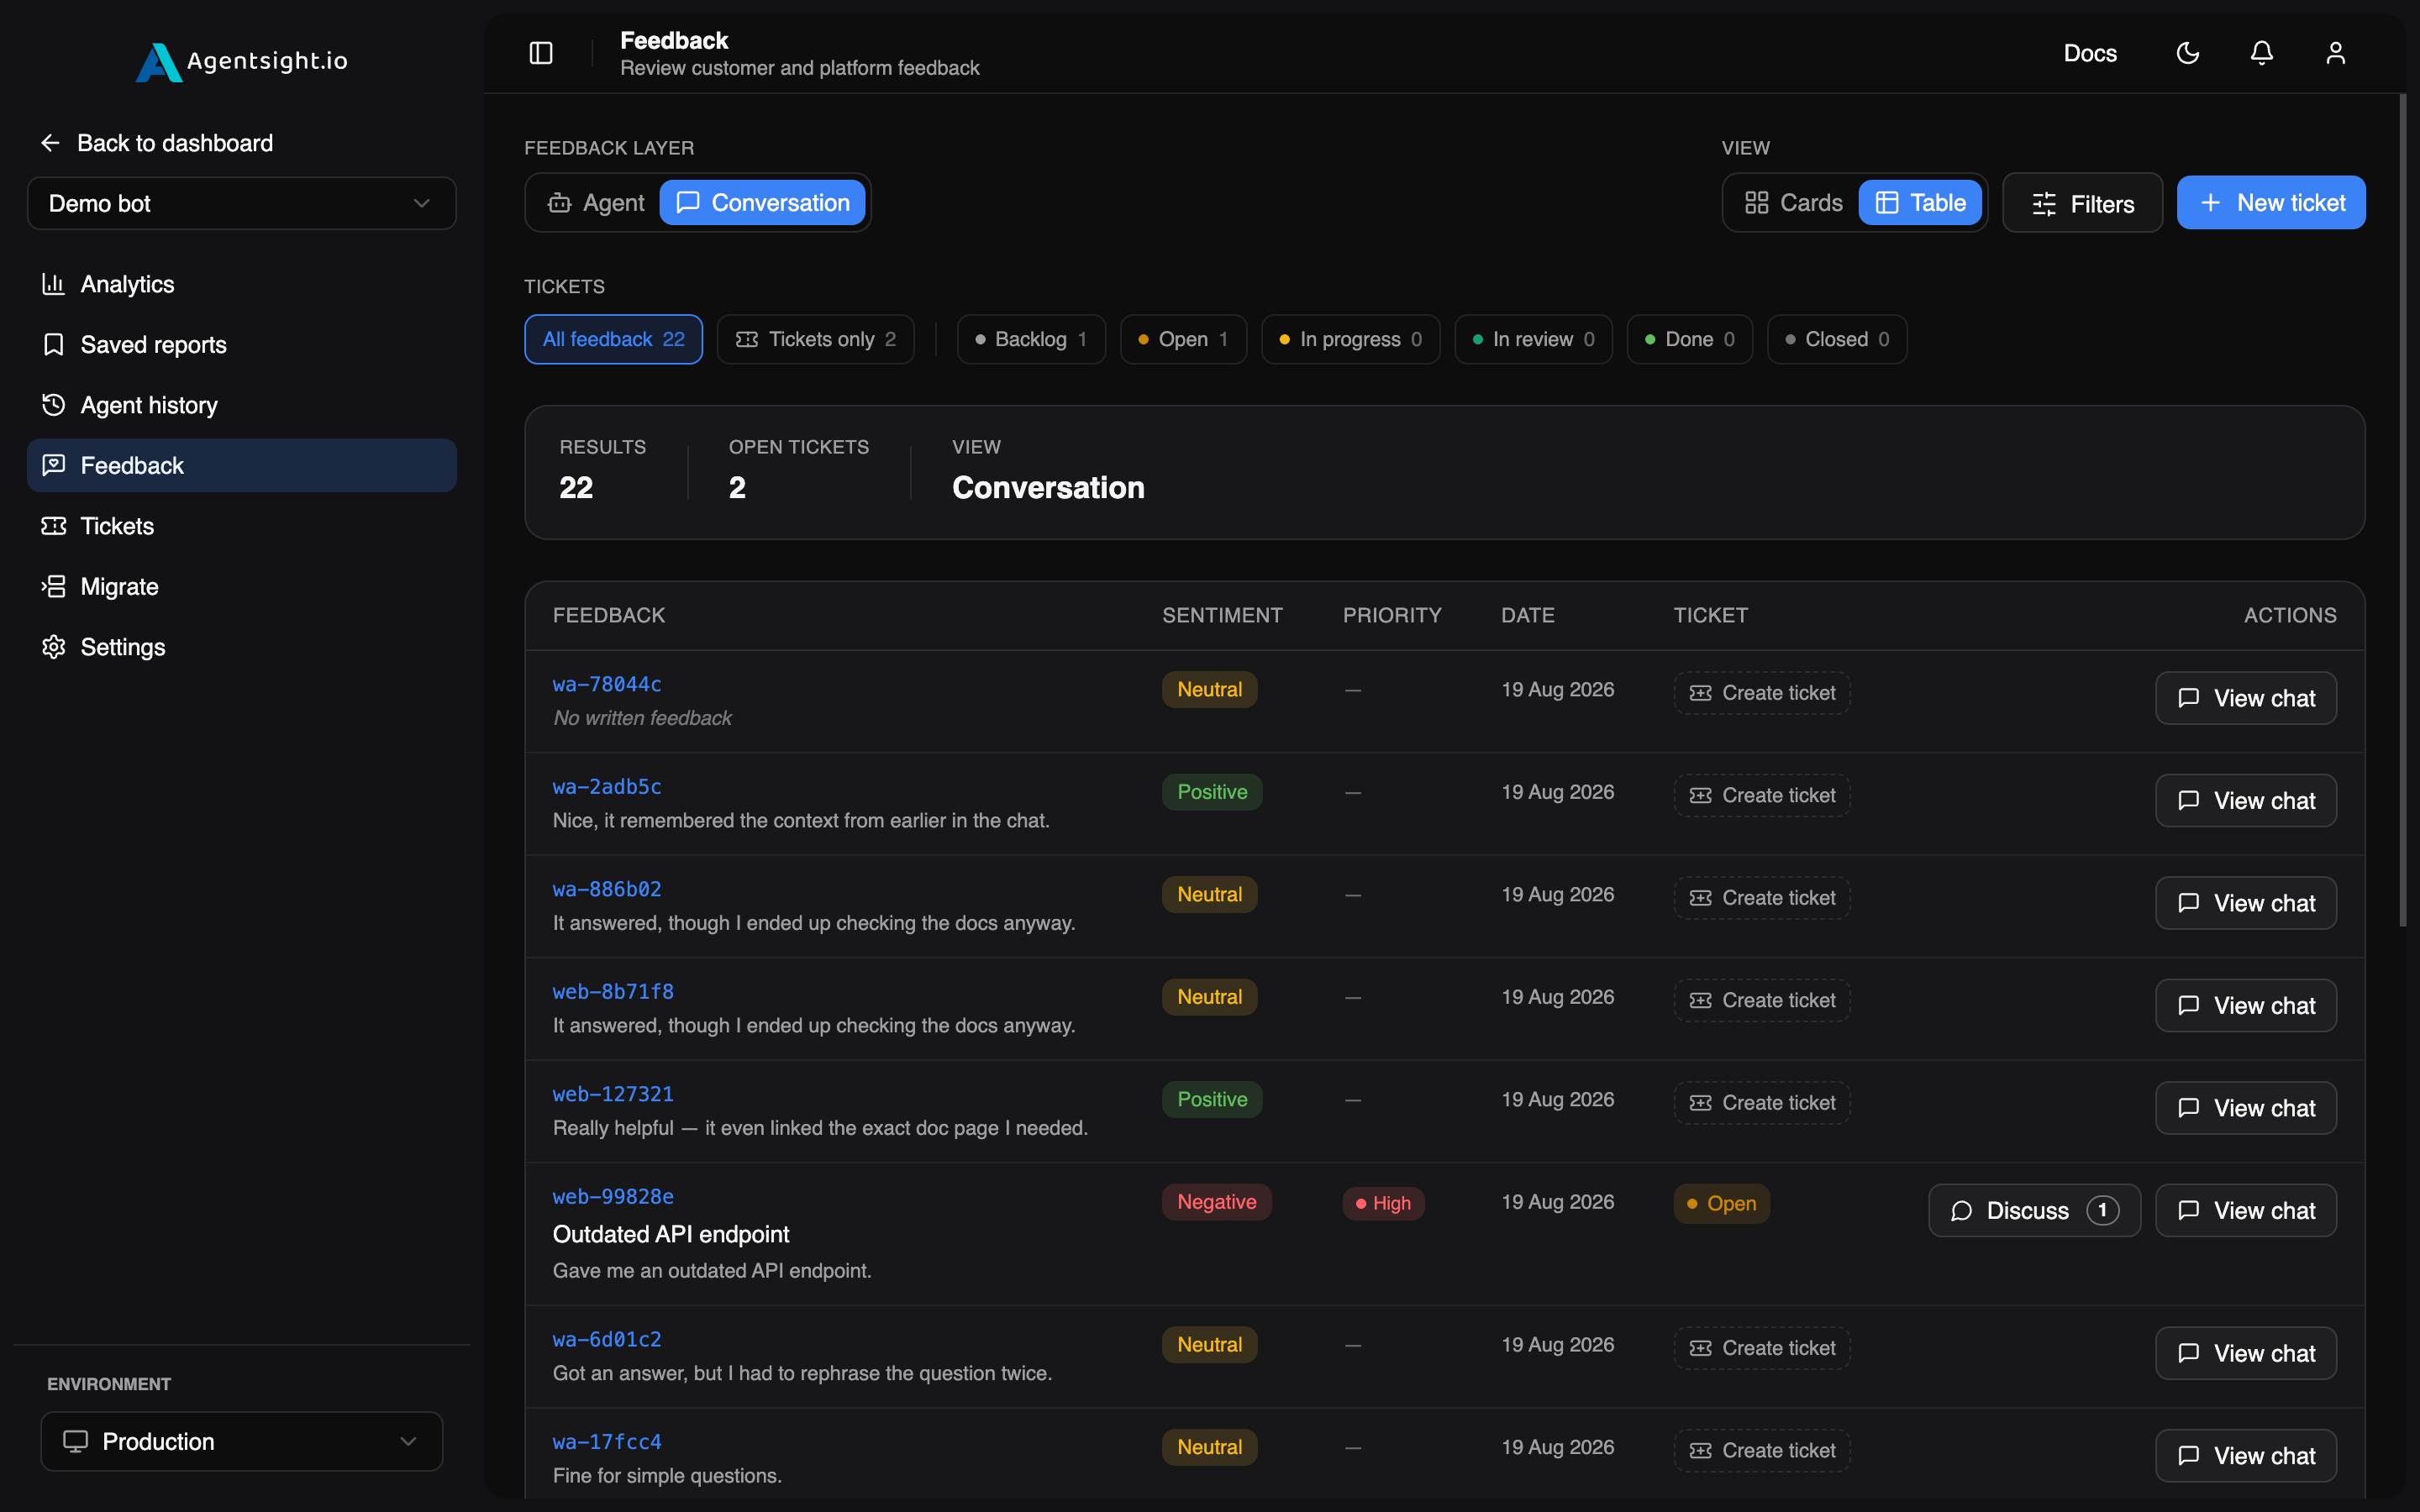Open the web-8b71f8 feedback link
The image size is (2420, 1512).
(613, 991)
